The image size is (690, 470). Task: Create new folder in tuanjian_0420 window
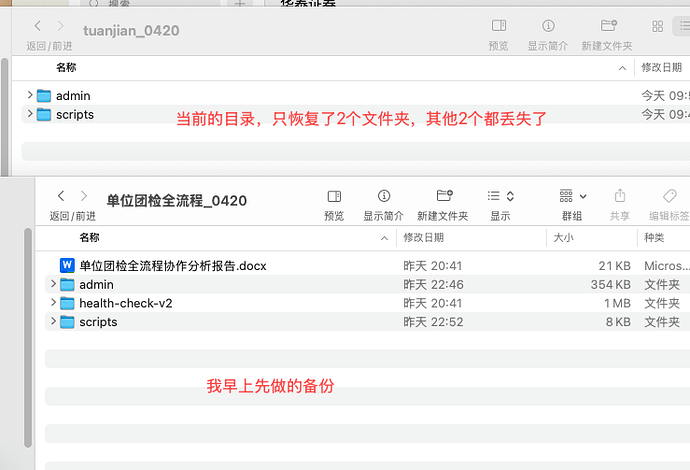coord(608,26)
